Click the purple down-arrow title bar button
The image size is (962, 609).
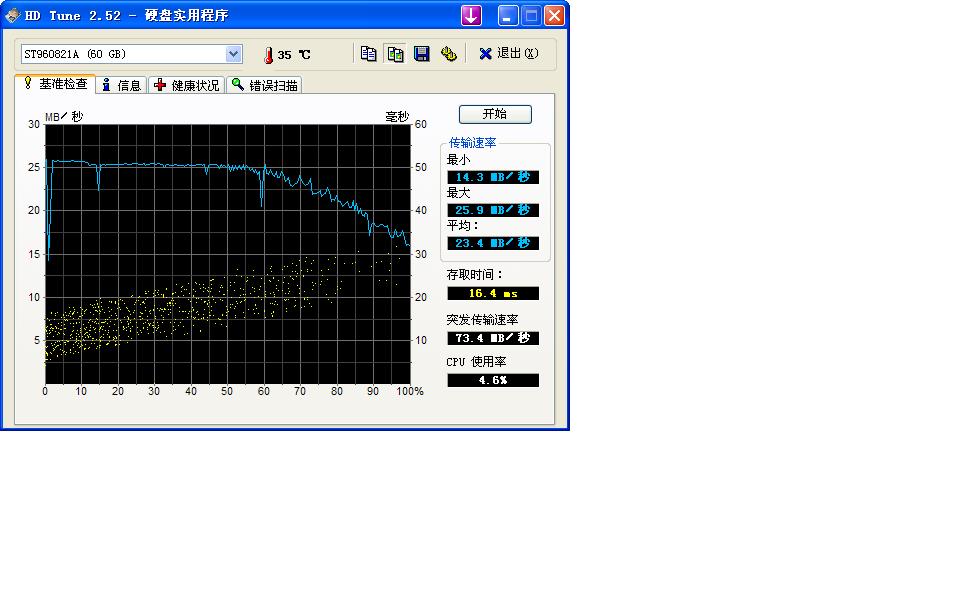click(x=471, y=16)
